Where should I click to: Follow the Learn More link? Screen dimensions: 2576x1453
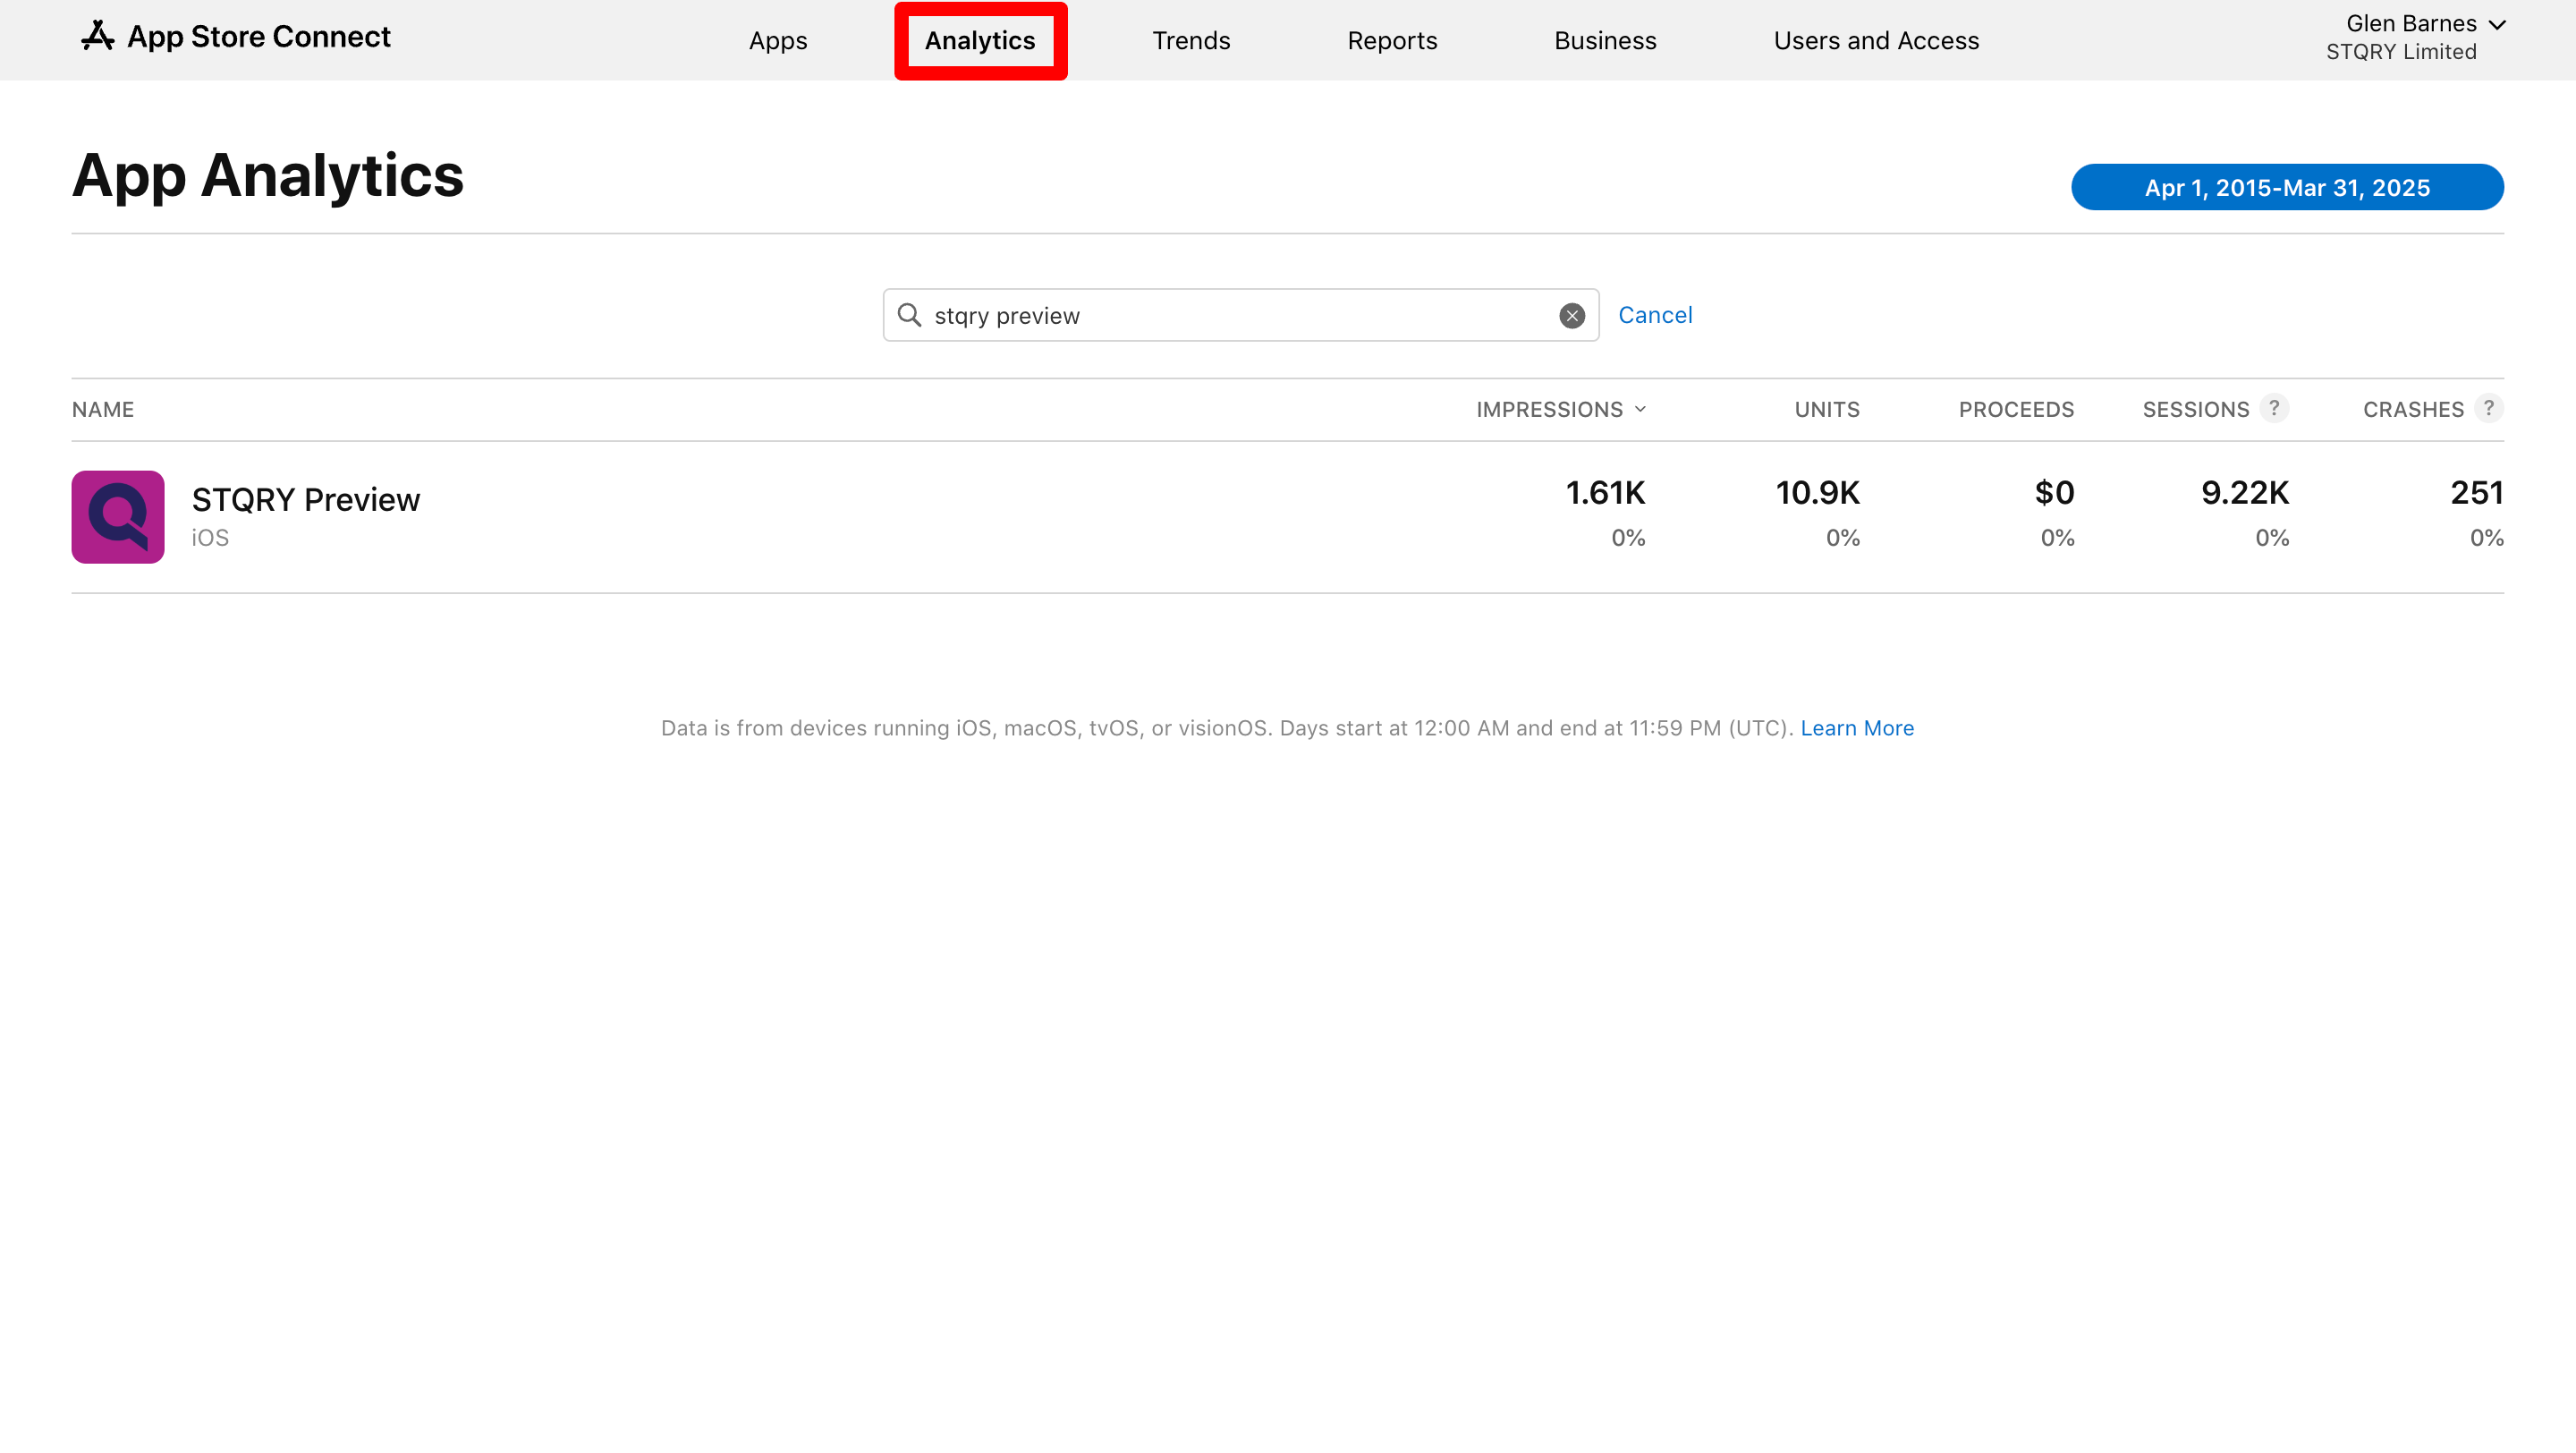pos(1856,728)
